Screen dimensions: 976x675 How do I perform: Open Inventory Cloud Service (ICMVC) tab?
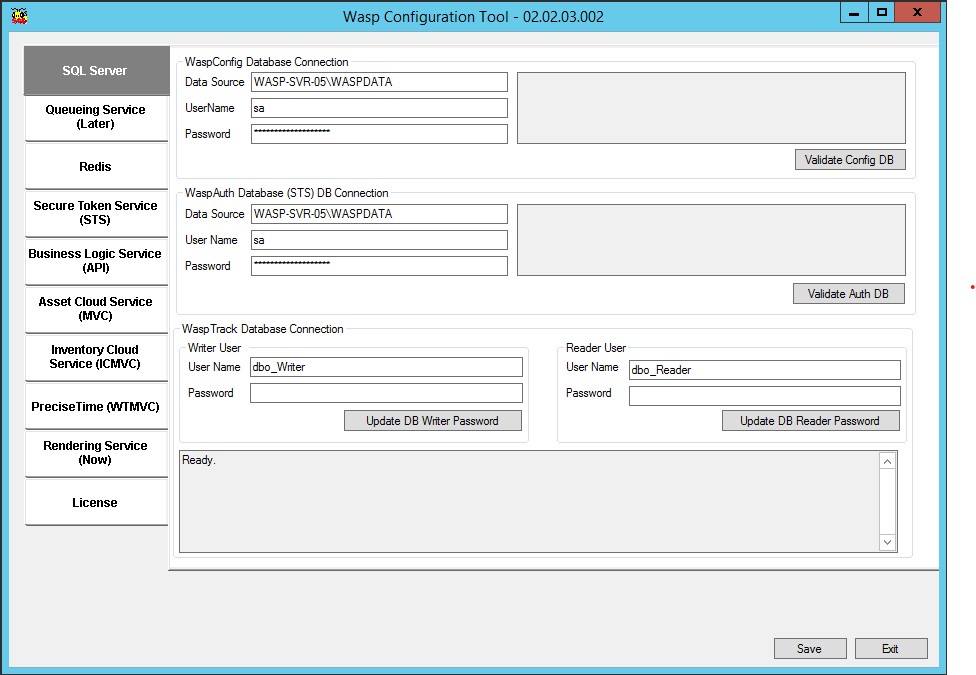tap(96, 357)
